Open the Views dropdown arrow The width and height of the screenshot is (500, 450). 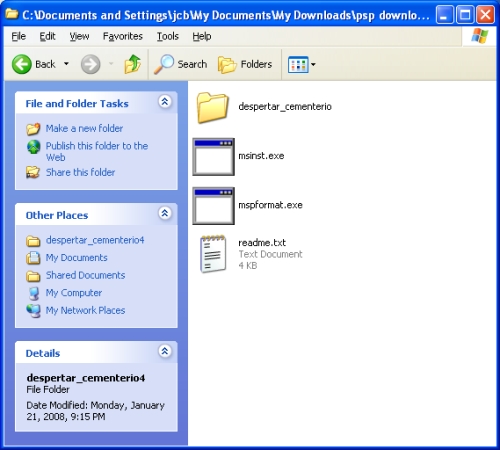pyautogui.click(x=313, y=64)
